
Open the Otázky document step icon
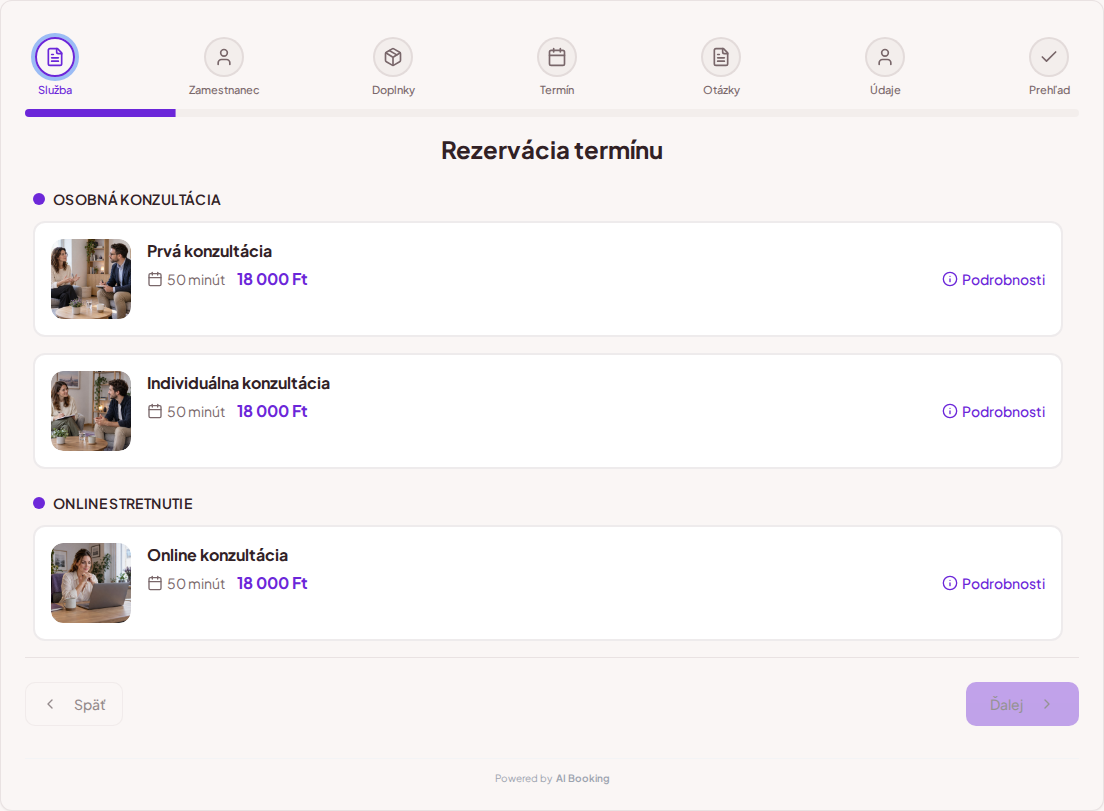(x=721, y=57)
